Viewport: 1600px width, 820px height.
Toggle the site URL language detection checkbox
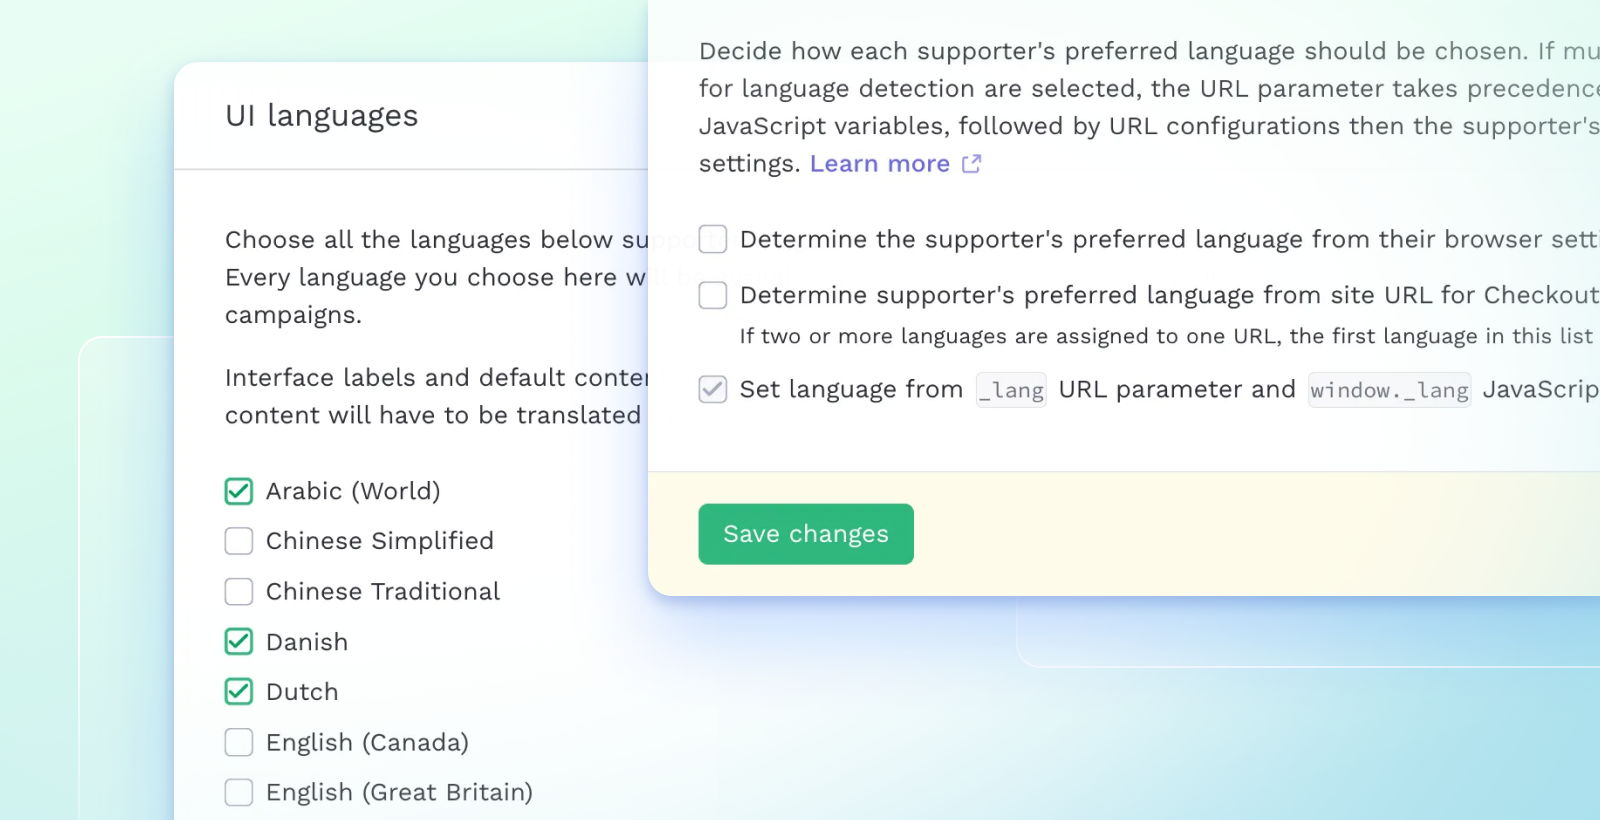(x=713, y=295)
